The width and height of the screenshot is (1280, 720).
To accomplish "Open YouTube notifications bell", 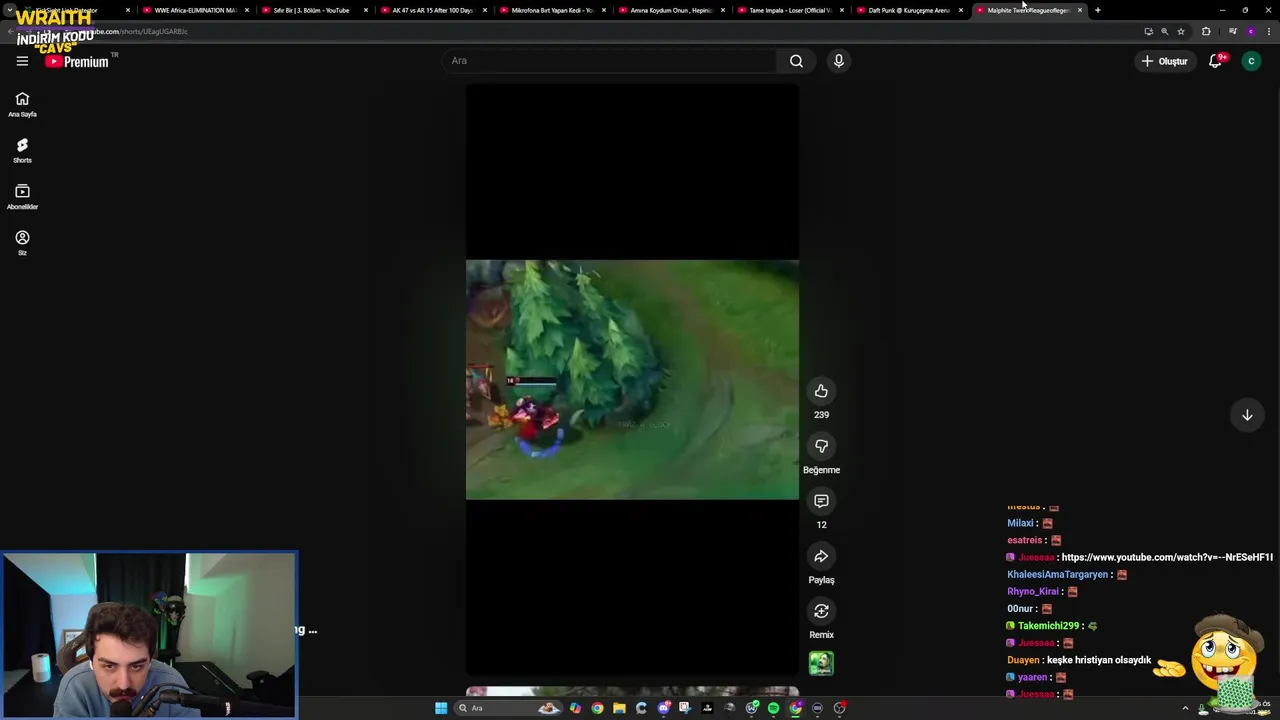I will coord(1216,61).
